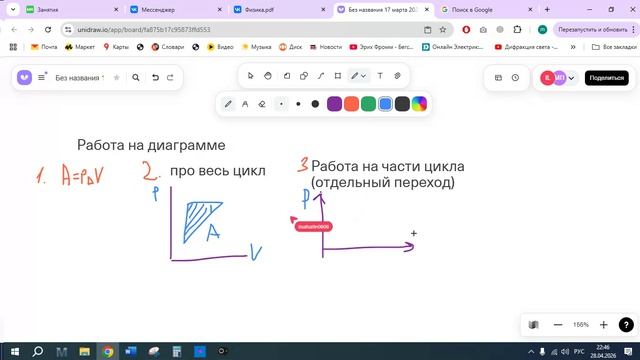This screenshot has height=360, width=640.
Task: Open the browser extensions puzzle icon
Action: 517,29
